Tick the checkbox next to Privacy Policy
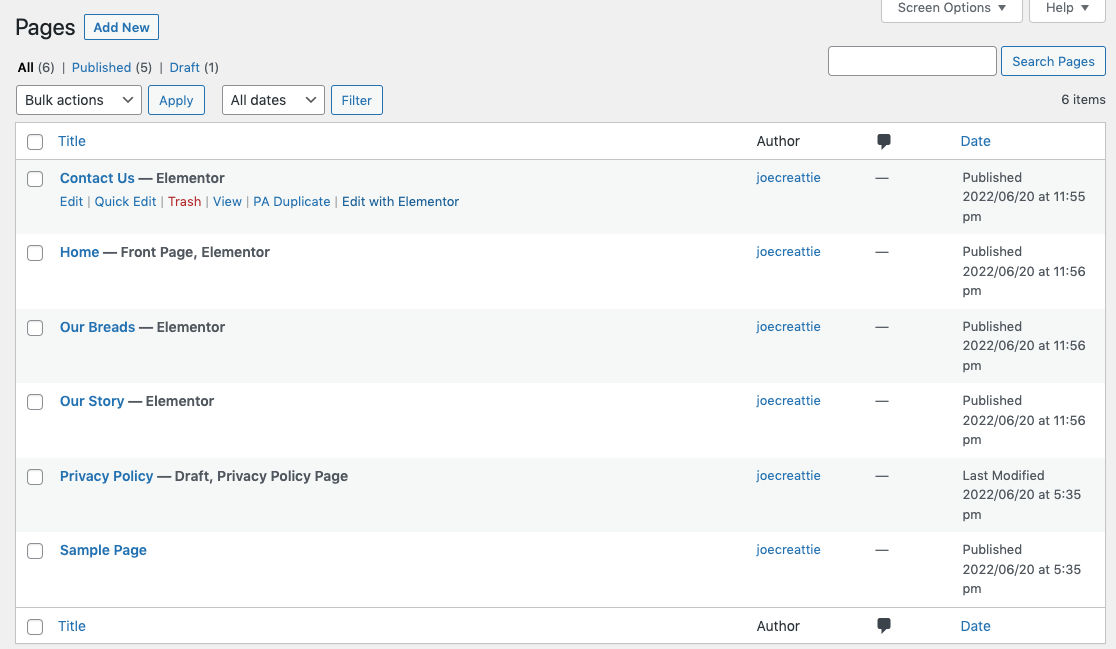 pyautogui.click(x=35, y=477)
